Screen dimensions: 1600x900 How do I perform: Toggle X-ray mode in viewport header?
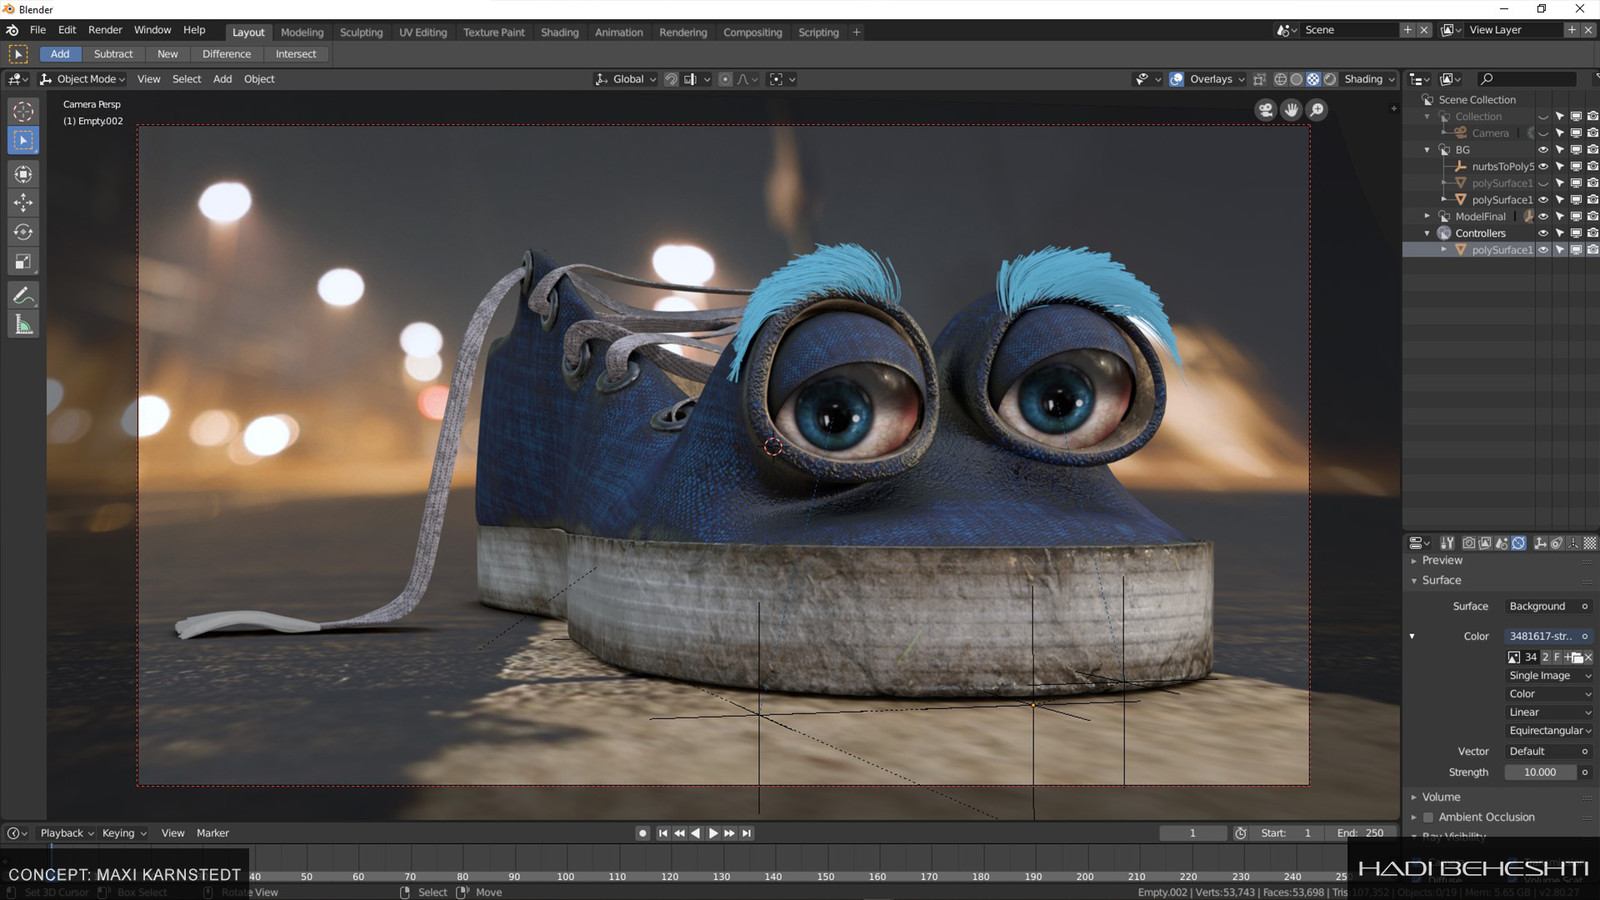click(1259, 79)
